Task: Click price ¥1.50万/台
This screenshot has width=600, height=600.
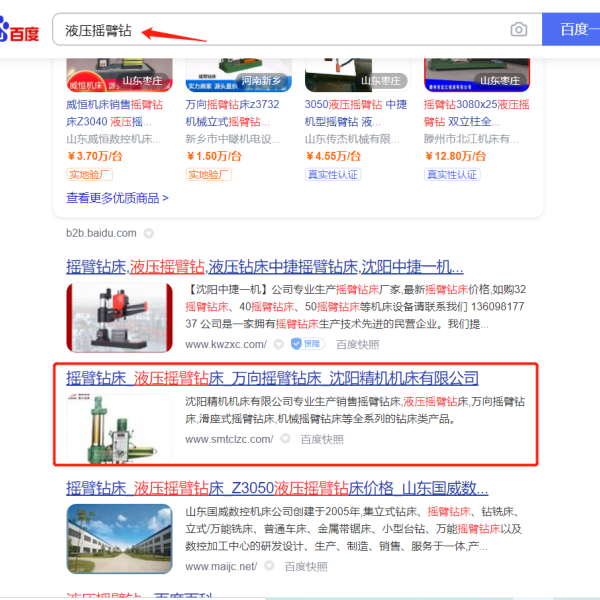Action: tap(214, 156)
